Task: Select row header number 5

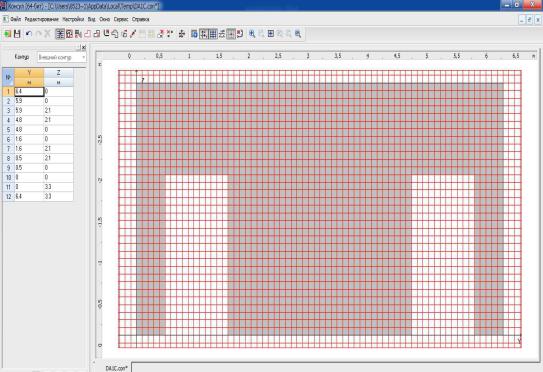Action: [x=8, y=130]
